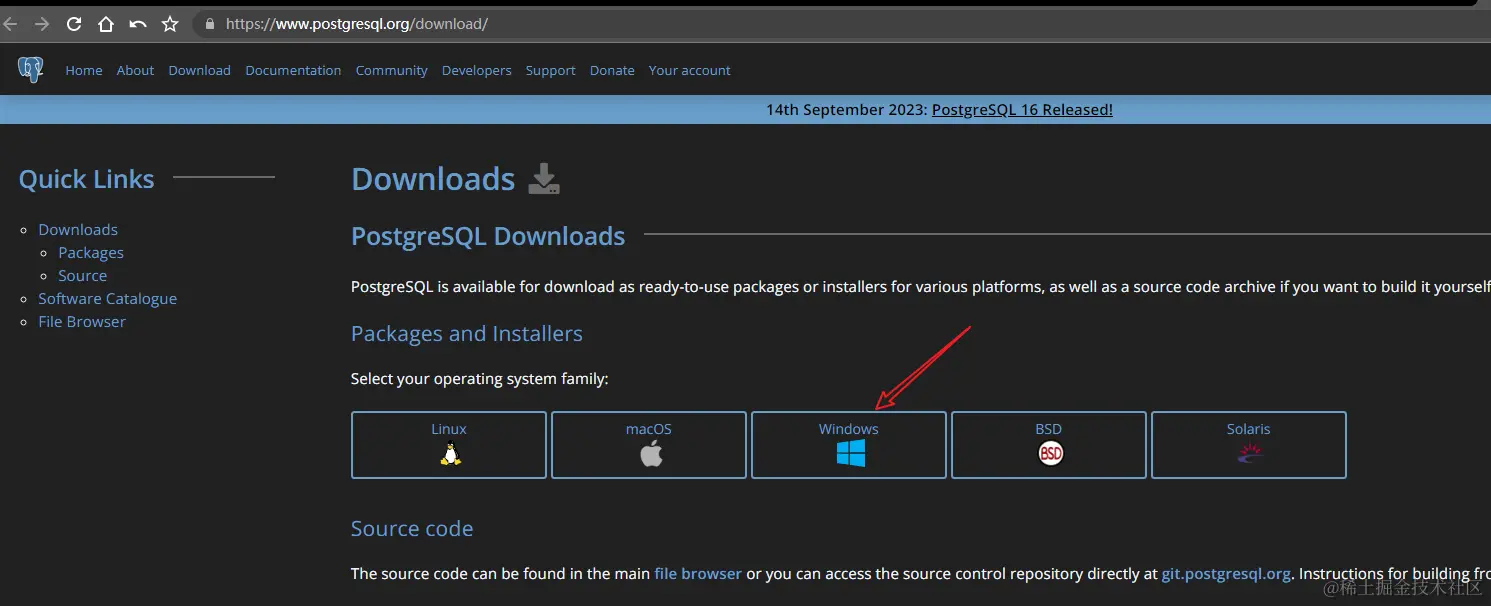Click the PostgreSQL Downloads heading
Image resolution: width=1491 pixels, height=606 pixels.
tap(488, 237)
